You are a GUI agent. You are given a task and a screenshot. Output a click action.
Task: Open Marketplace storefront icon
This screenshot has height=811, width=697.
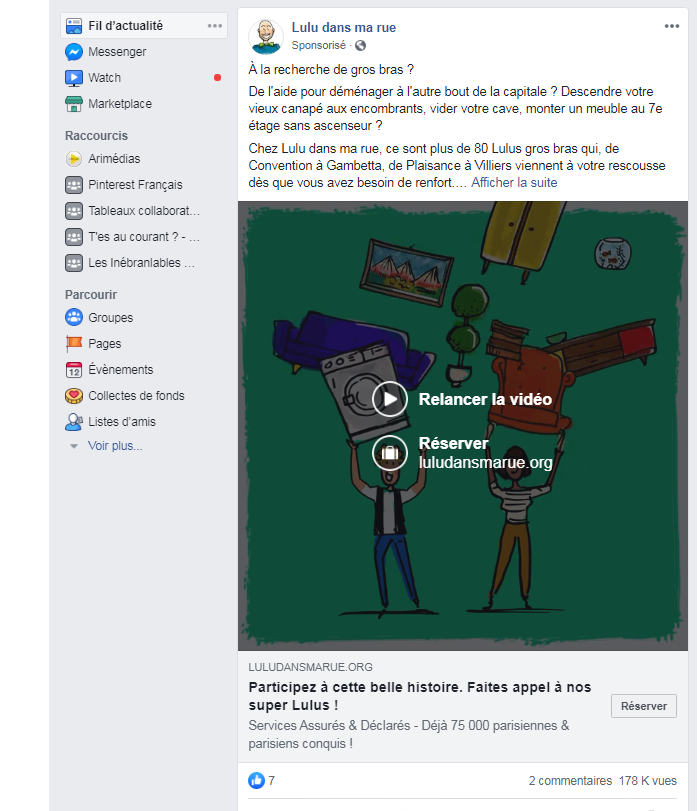tap(73, 104)
